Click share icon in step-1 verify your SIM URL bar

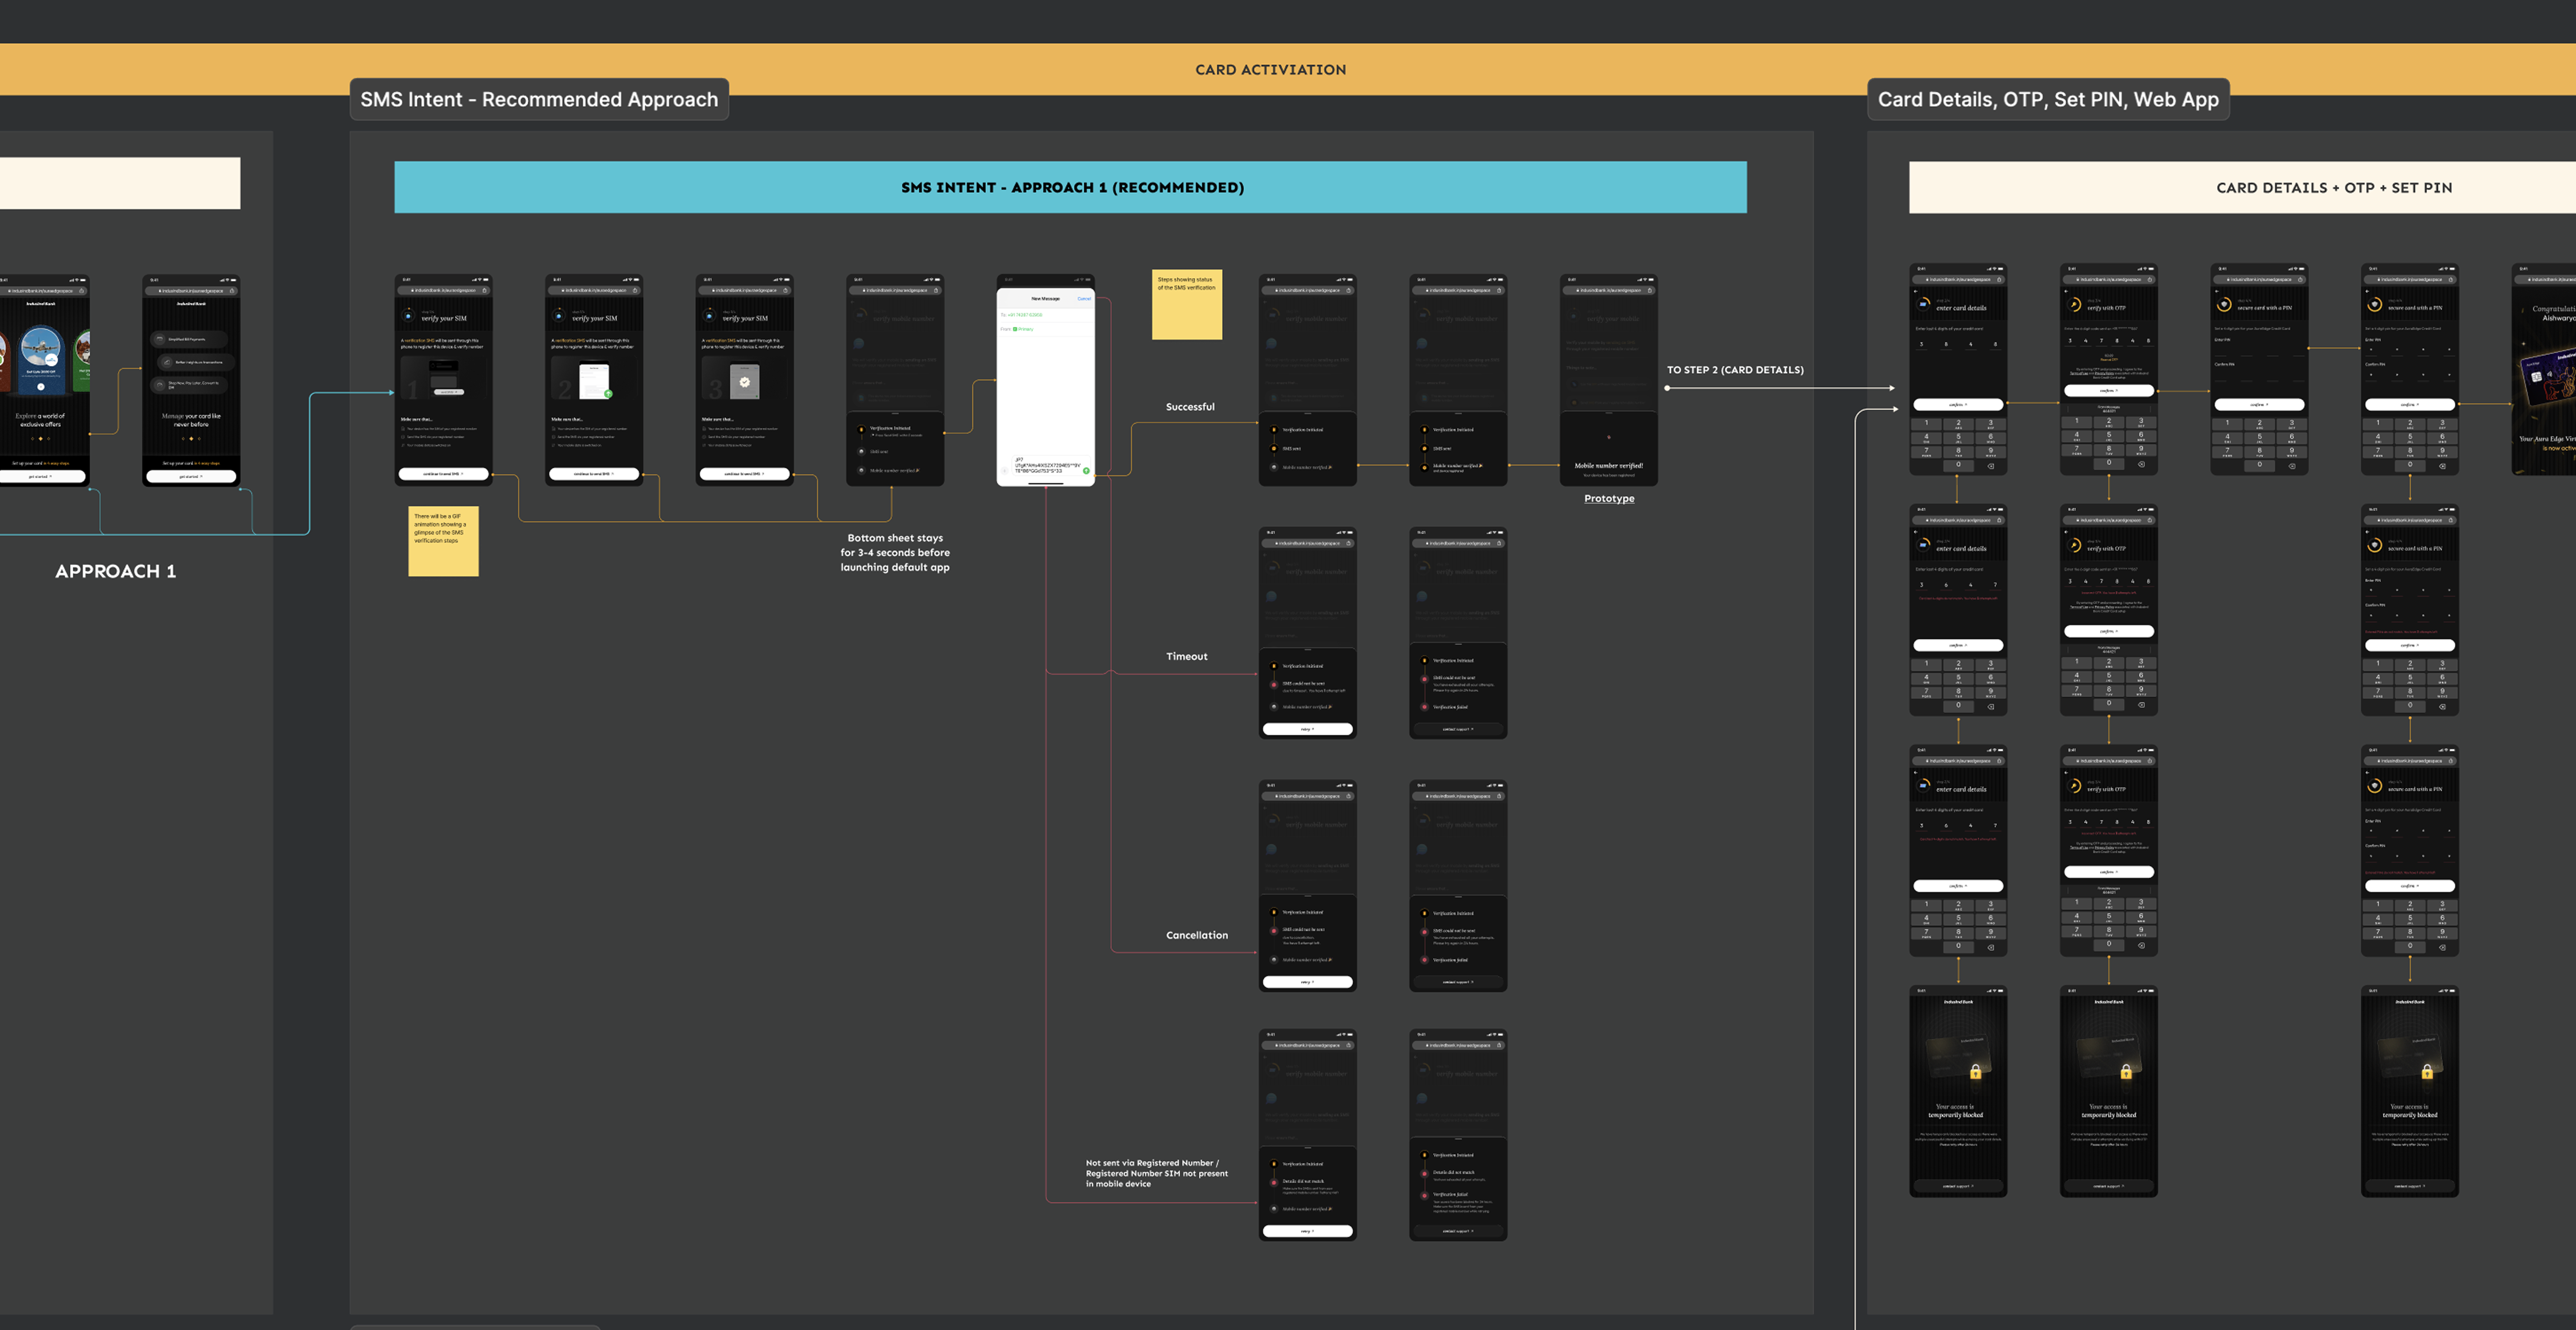point(485,291)
